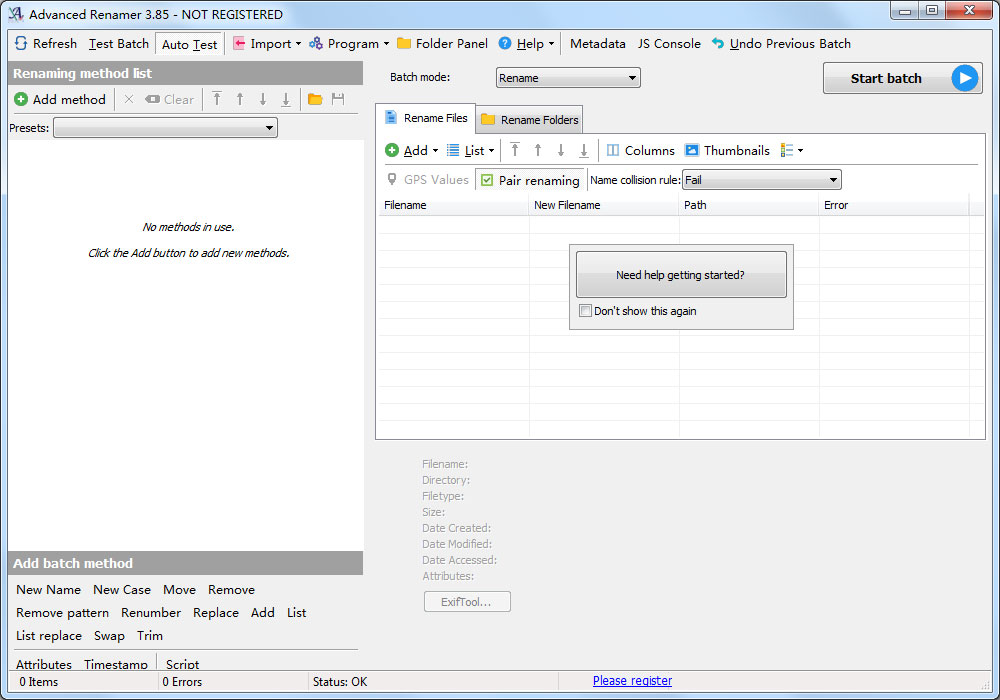Move file up in file list
The height and width of the screenshot is (700, 1000).
[x=538, y=150]
